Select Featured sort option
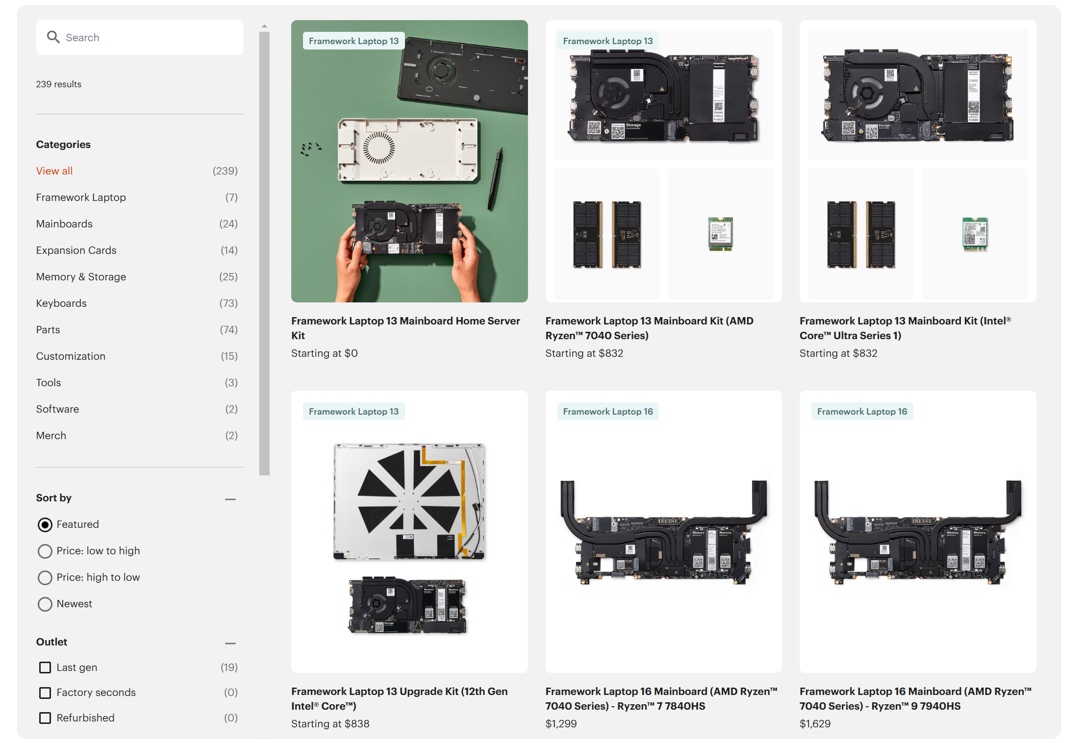Screen dimensions: 1080x743 click(45, 525)
